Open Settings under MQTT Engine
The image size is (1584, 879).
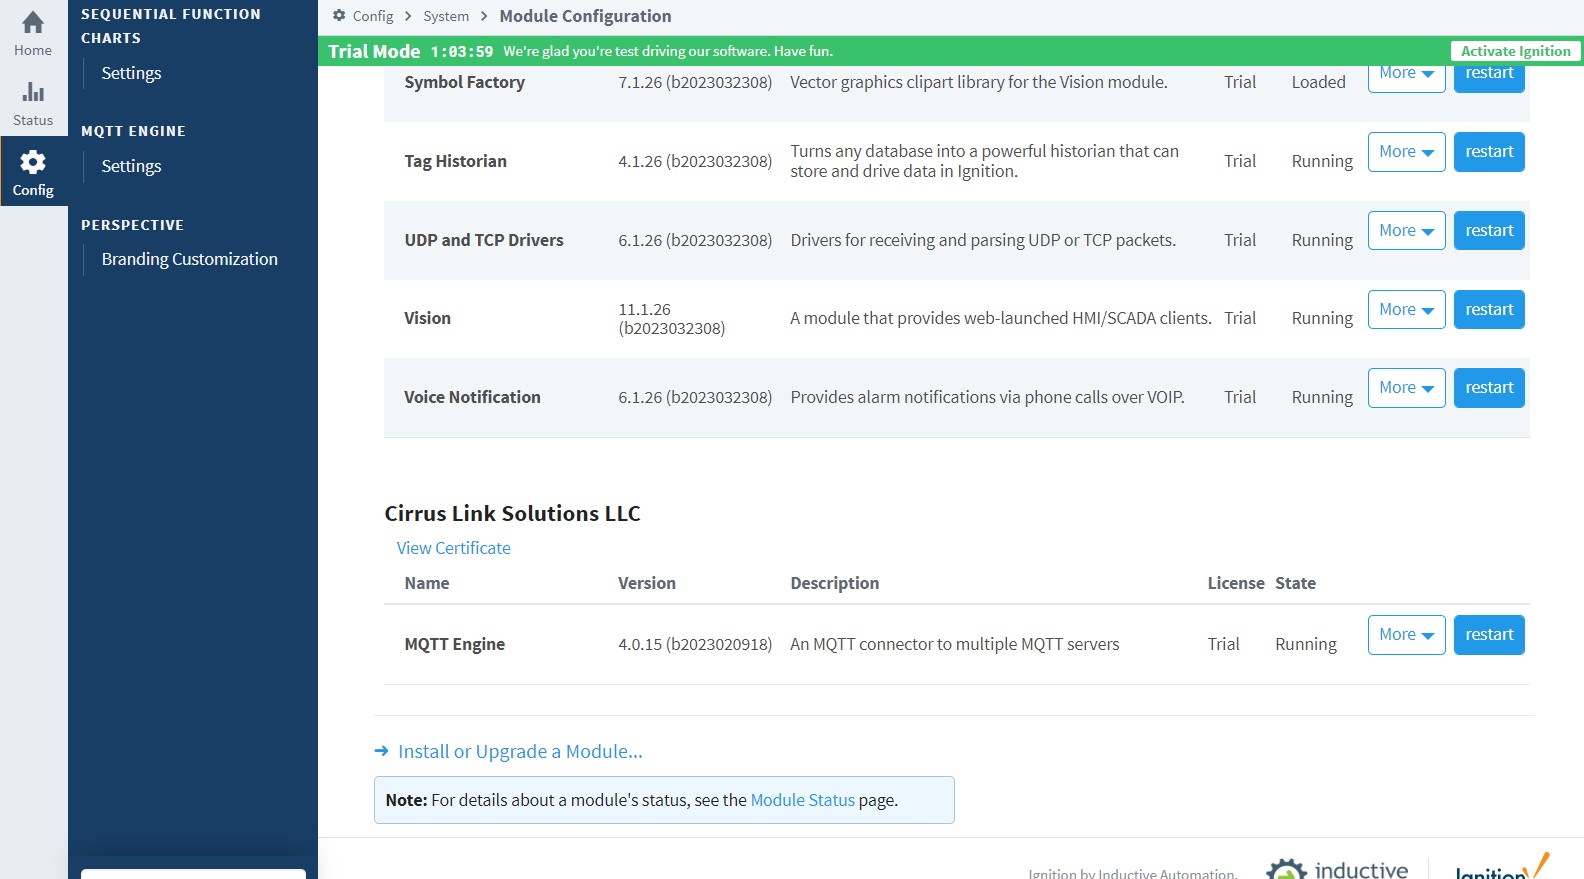point(131,166)
